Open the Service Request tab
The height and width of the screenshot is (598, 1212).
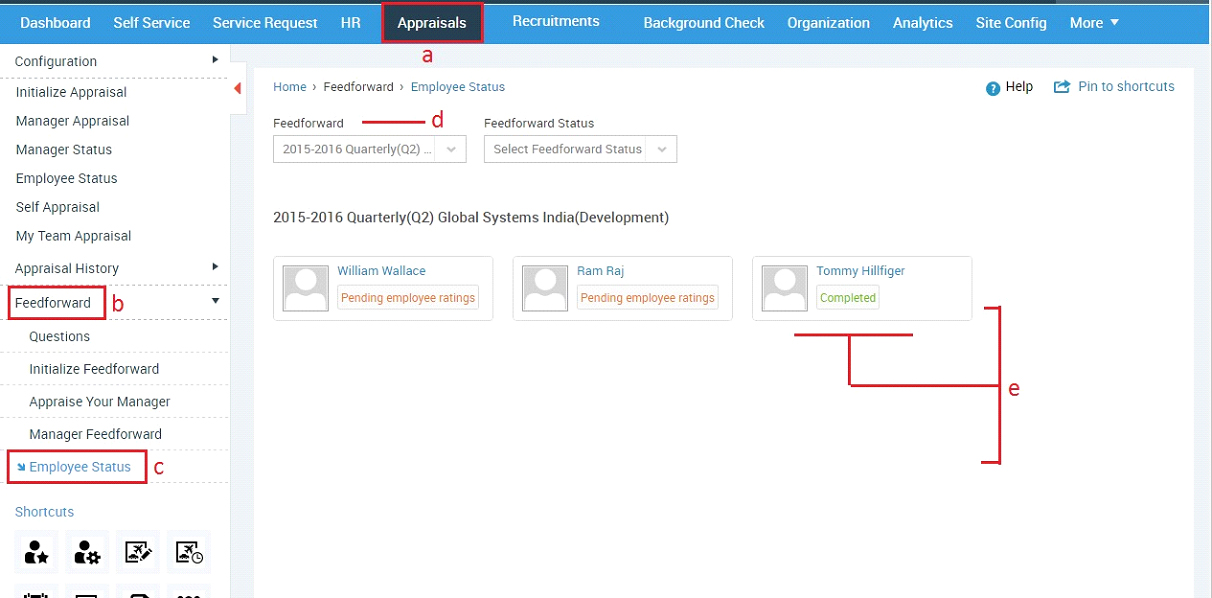265,22
